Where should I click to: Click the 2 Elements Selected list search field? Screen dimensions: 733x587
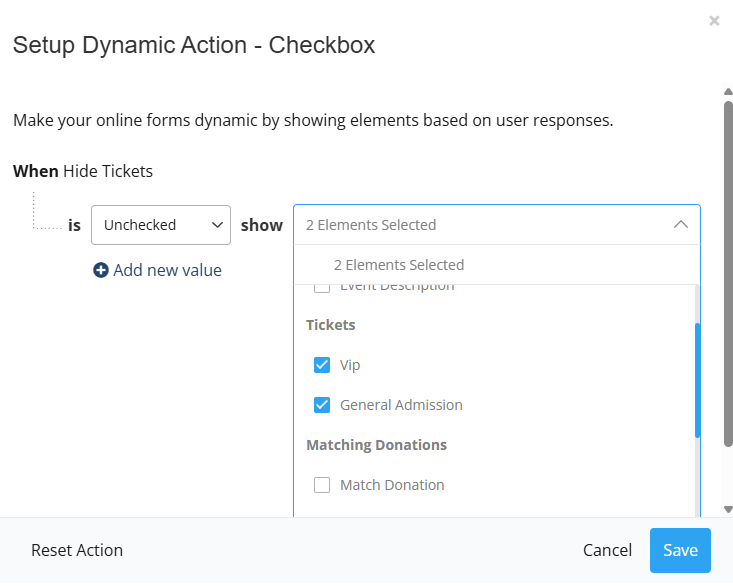pyautogui.click(x=480, y=265)
